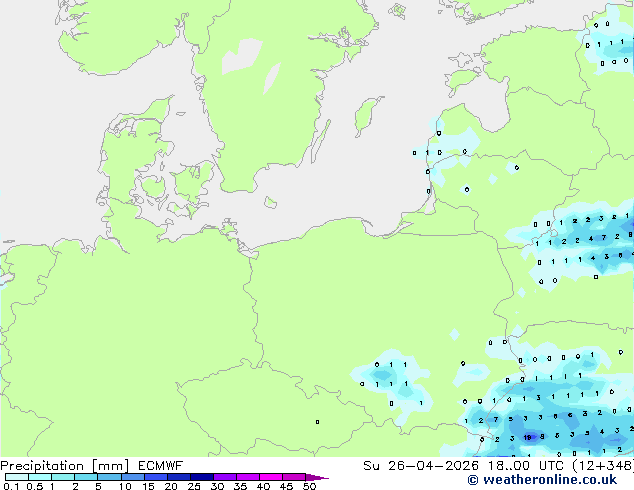Click the '20' legend scale label
Viewport: 634px width, 490px height.
[x=171, y=486]
